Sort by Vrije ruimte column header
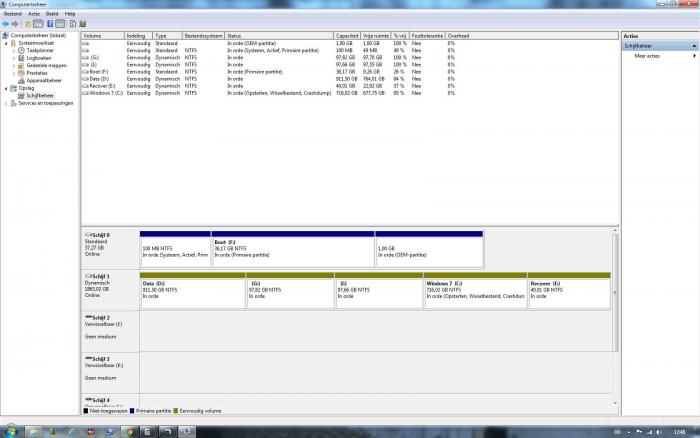This screenshot has height=438, width=700. (375, 36)
